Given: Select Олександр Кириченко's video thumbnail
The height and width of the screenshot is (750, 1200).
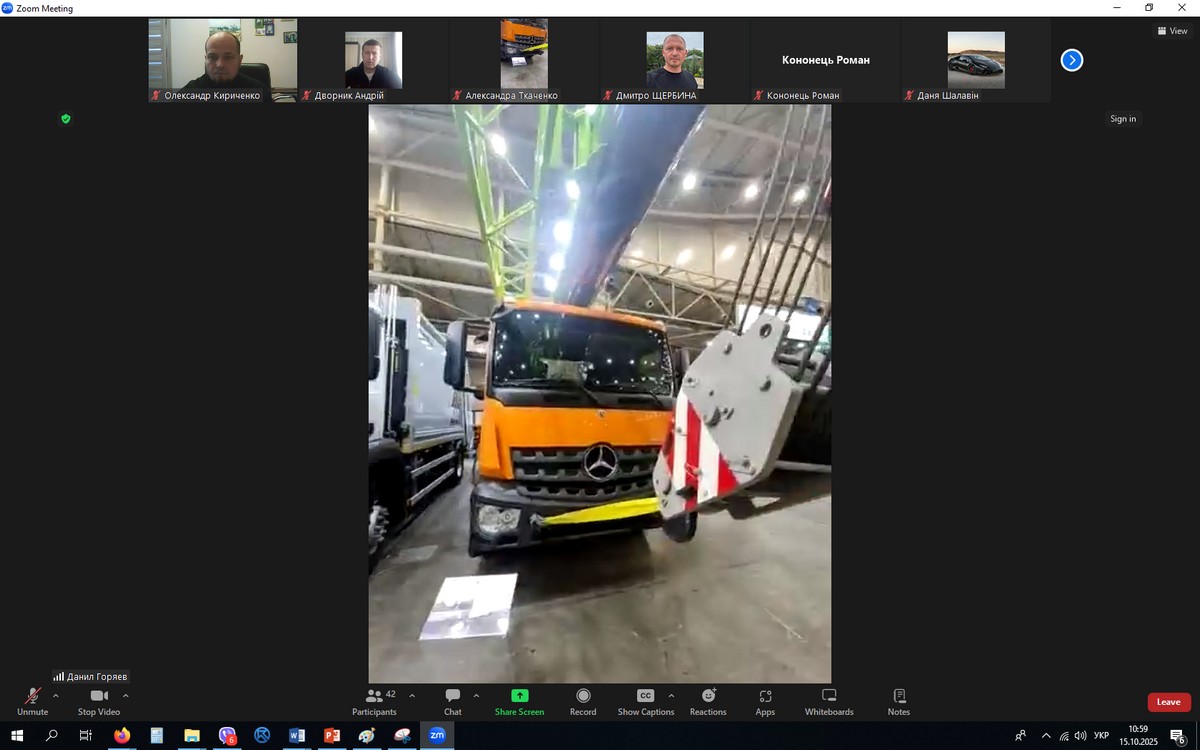Looking at the screenshot, I should [x=222, y=60].
